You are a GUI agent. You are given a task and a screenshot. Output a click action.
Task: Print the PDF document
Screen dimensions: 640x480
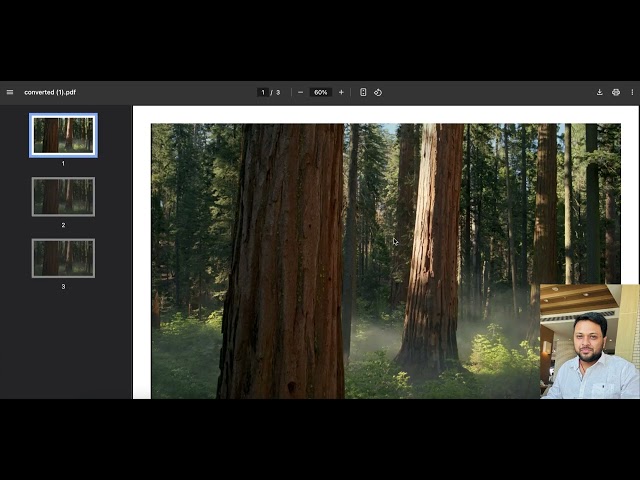tap(616, 92)
